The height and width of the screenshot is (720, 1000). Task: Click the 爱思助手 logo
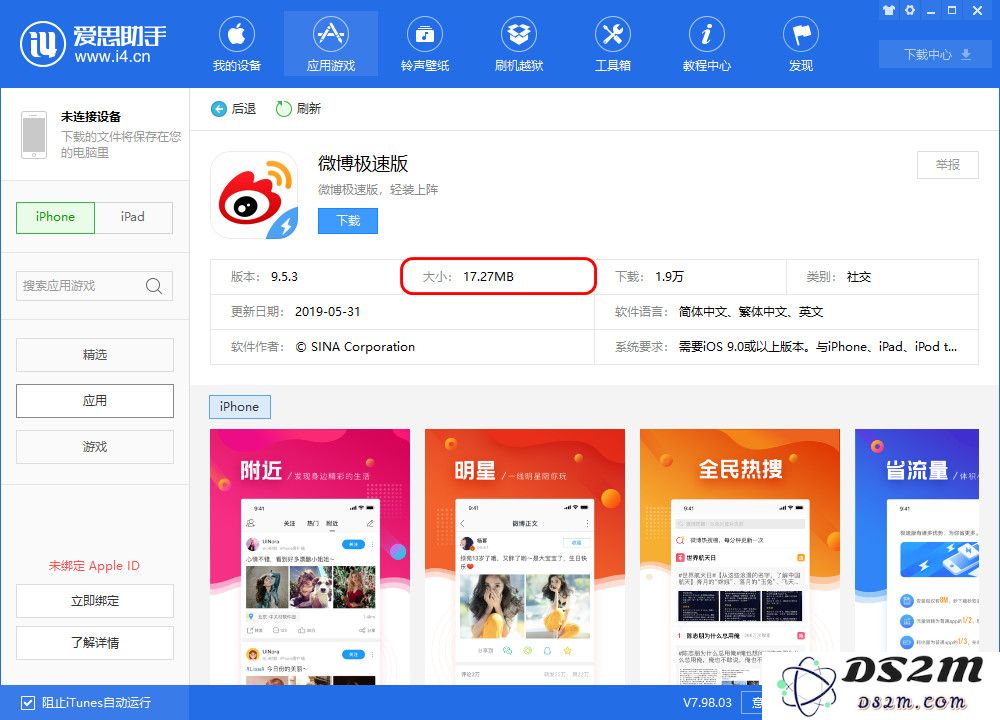click(x=93, y=44)
